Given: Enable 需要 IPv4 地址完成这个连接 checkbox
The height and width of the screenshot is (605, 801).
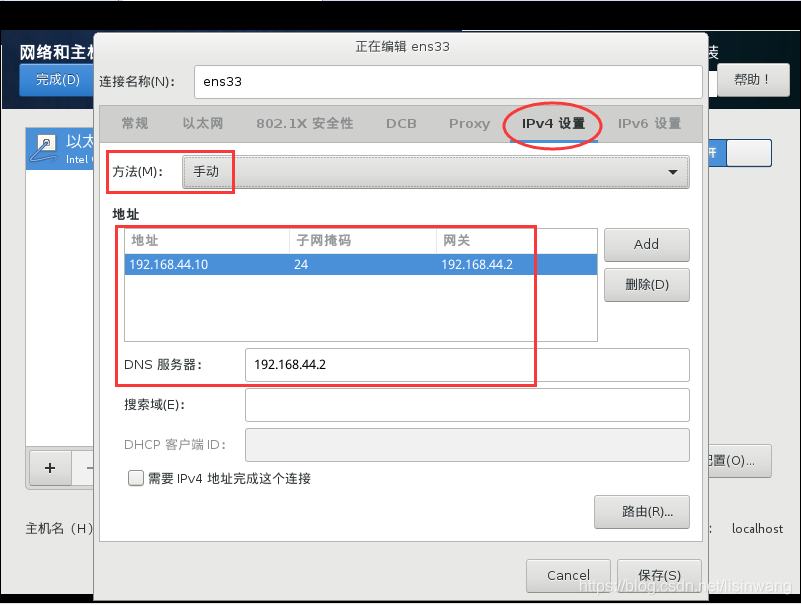Looking at the screenshot, I should 136,478.
